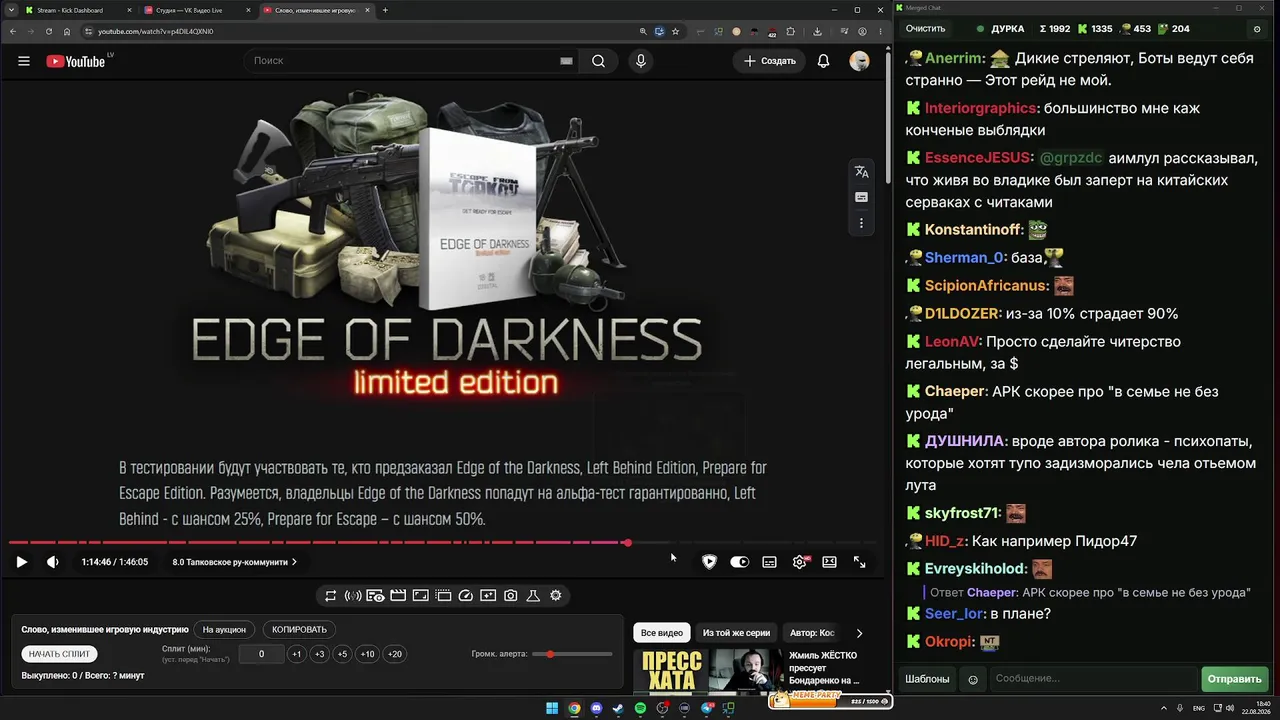The image size is (1280, 720).
Task: Open extension toolbar gear settings
Action: pos(556,596)
